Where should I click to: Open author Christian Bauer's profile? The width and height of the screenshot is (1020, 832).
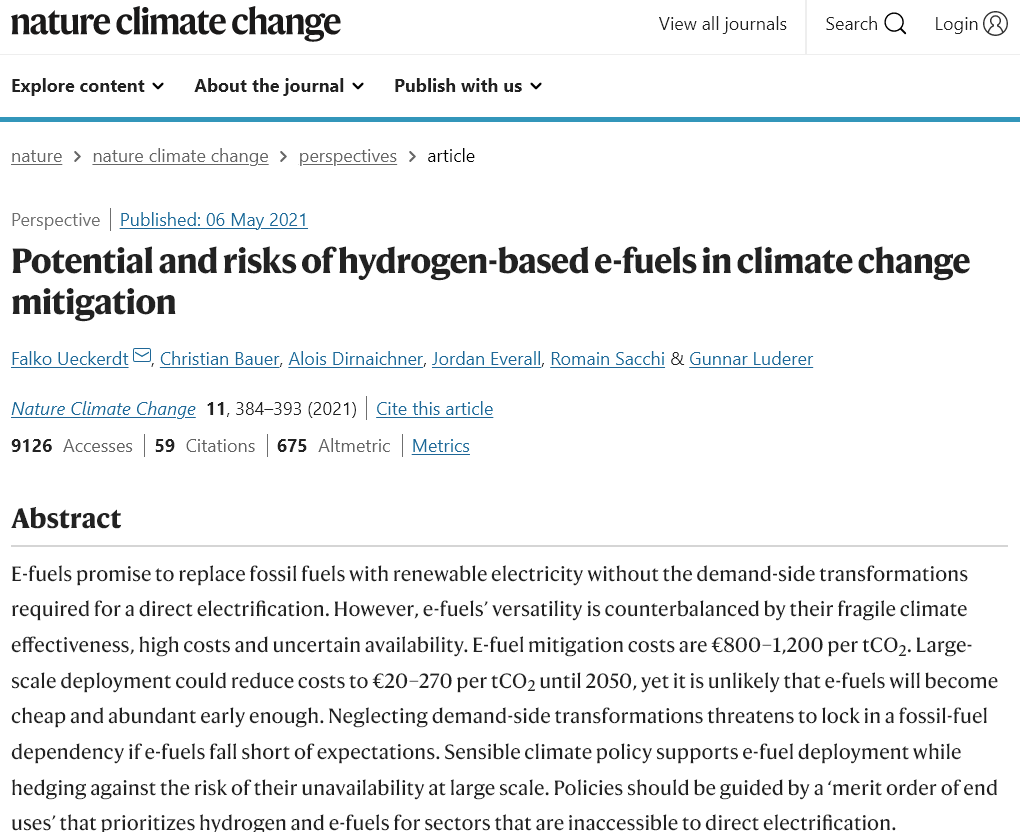point(219,359)
